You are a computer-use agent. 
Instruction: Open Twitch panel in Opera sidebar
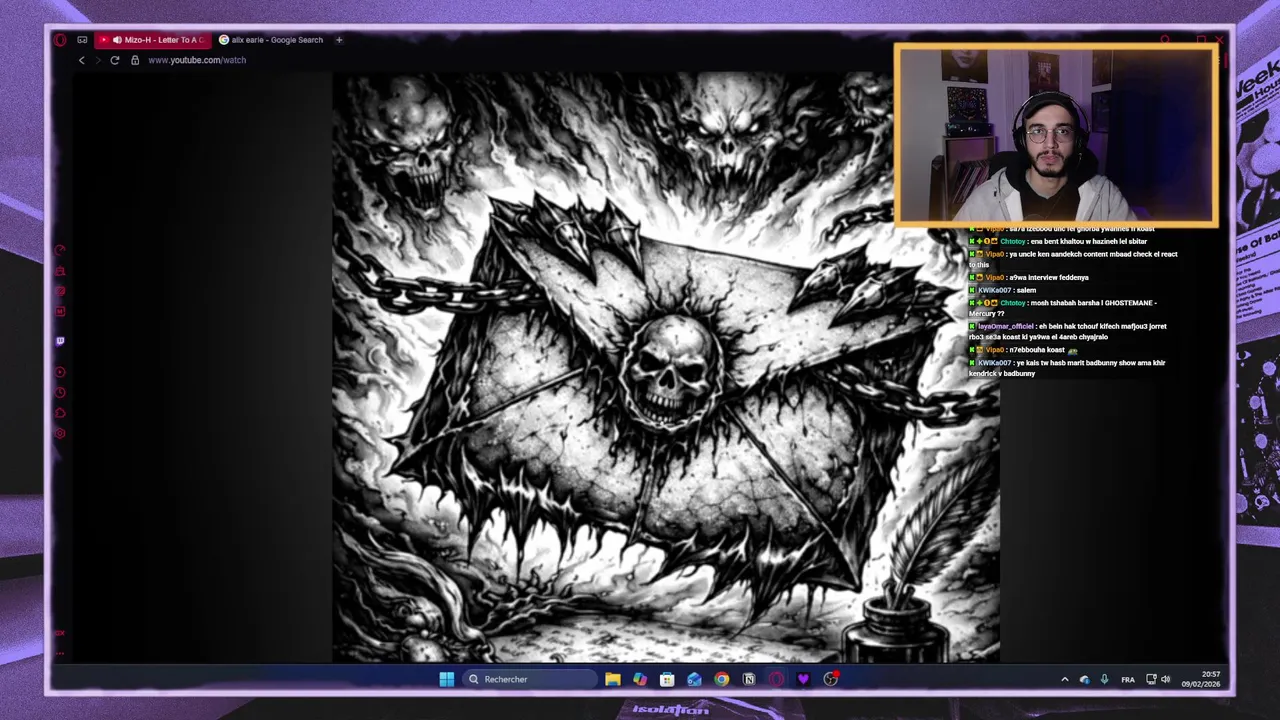click(60, 341)
